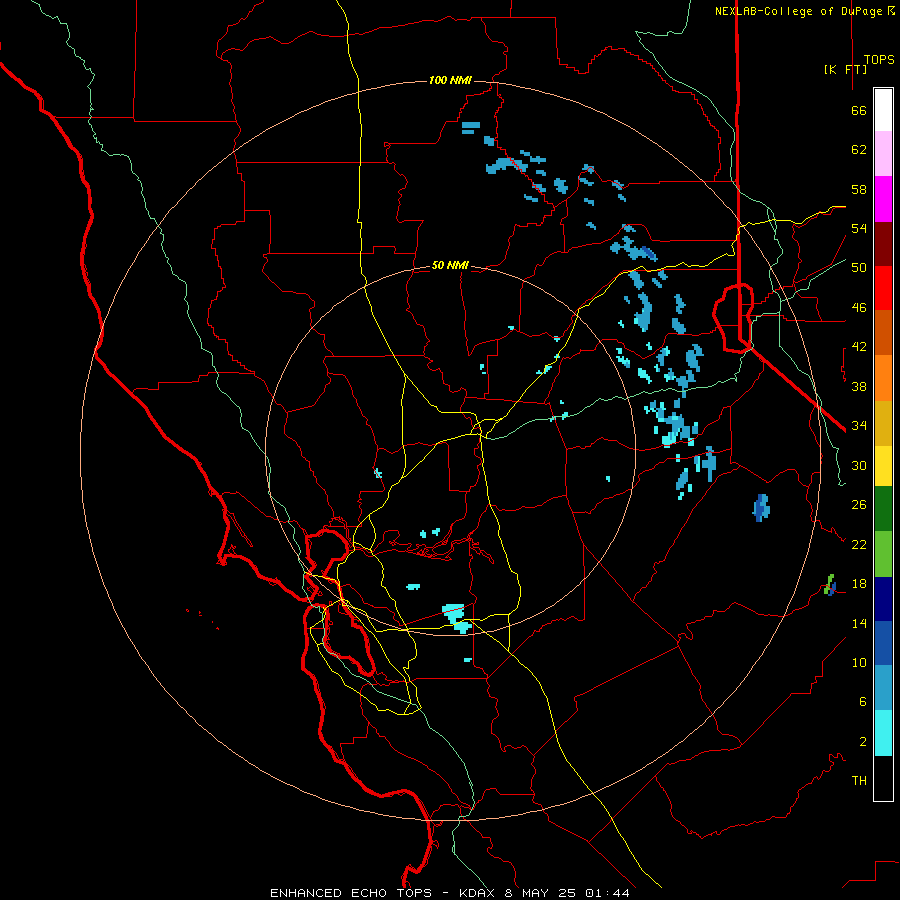Click the '10' legend value
The image size is (900, 900).
pyautogui.click(x=859, y=662)
